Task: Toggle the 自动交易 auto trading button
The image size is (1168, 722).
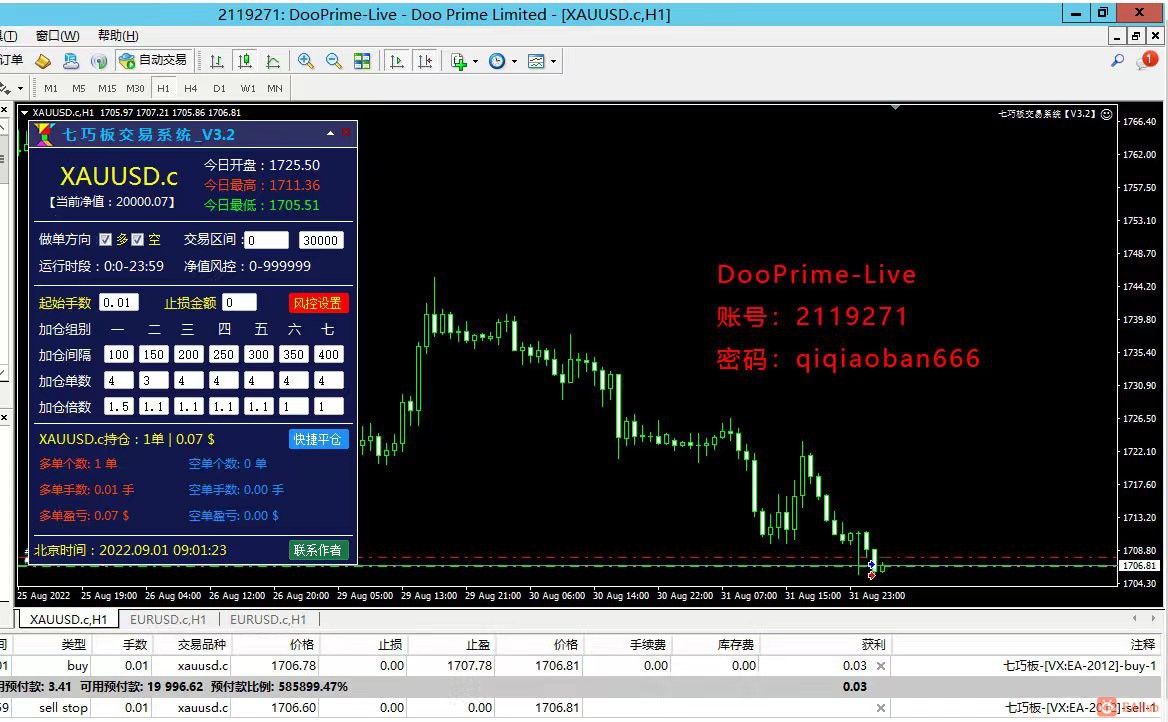Action: coord(153,60)
